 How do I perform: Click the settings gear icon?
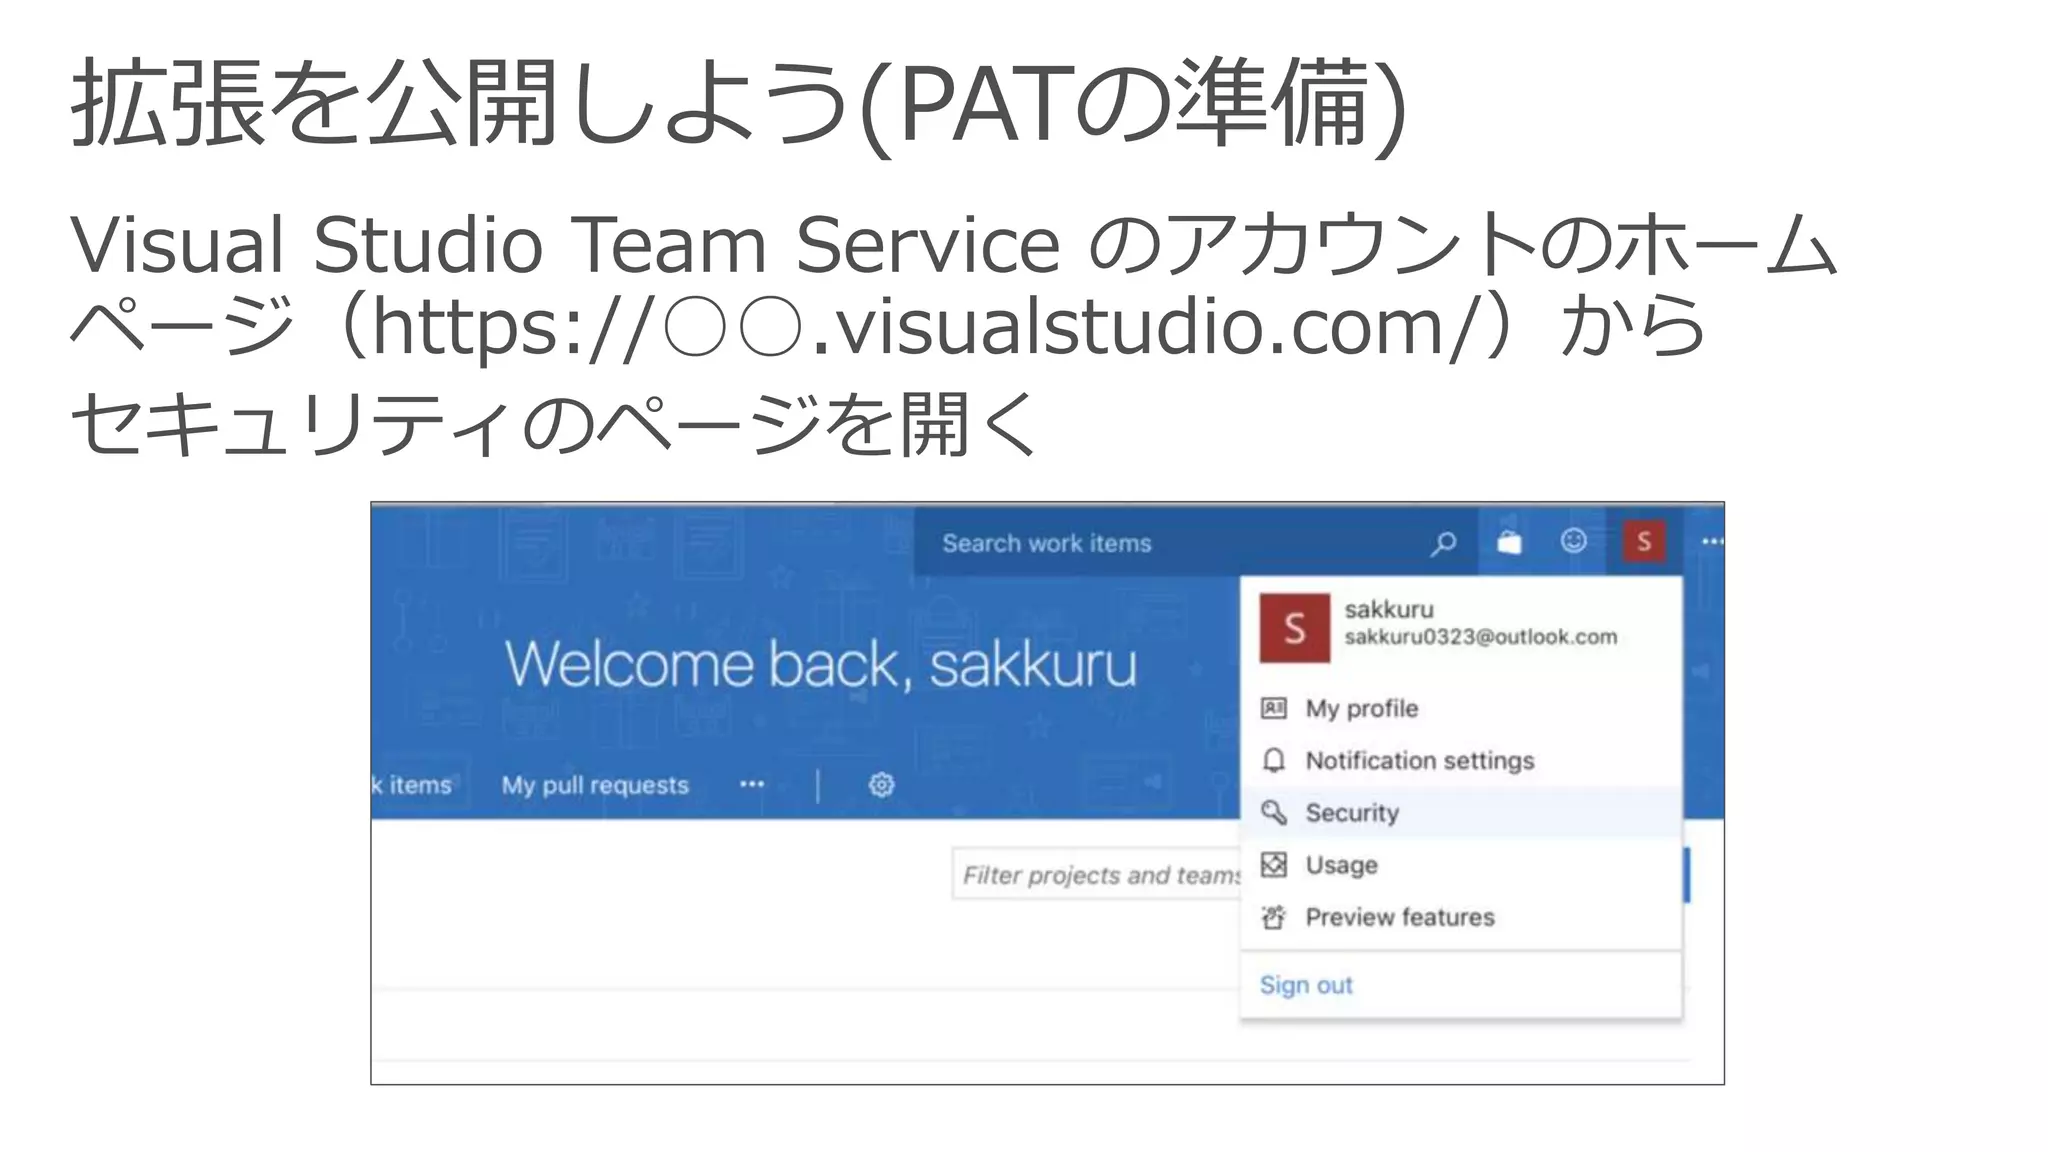tap(881, 785)
